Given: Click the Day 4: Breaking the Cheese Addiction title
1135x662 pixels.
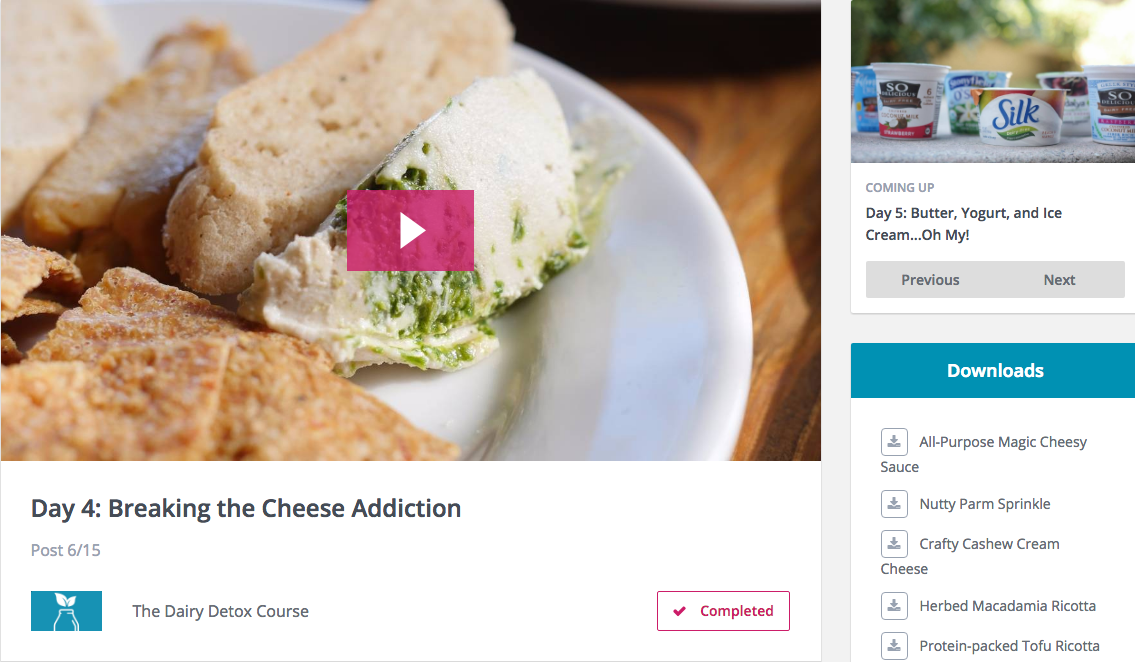Looking at the screenshot, I should pos(246,508).
